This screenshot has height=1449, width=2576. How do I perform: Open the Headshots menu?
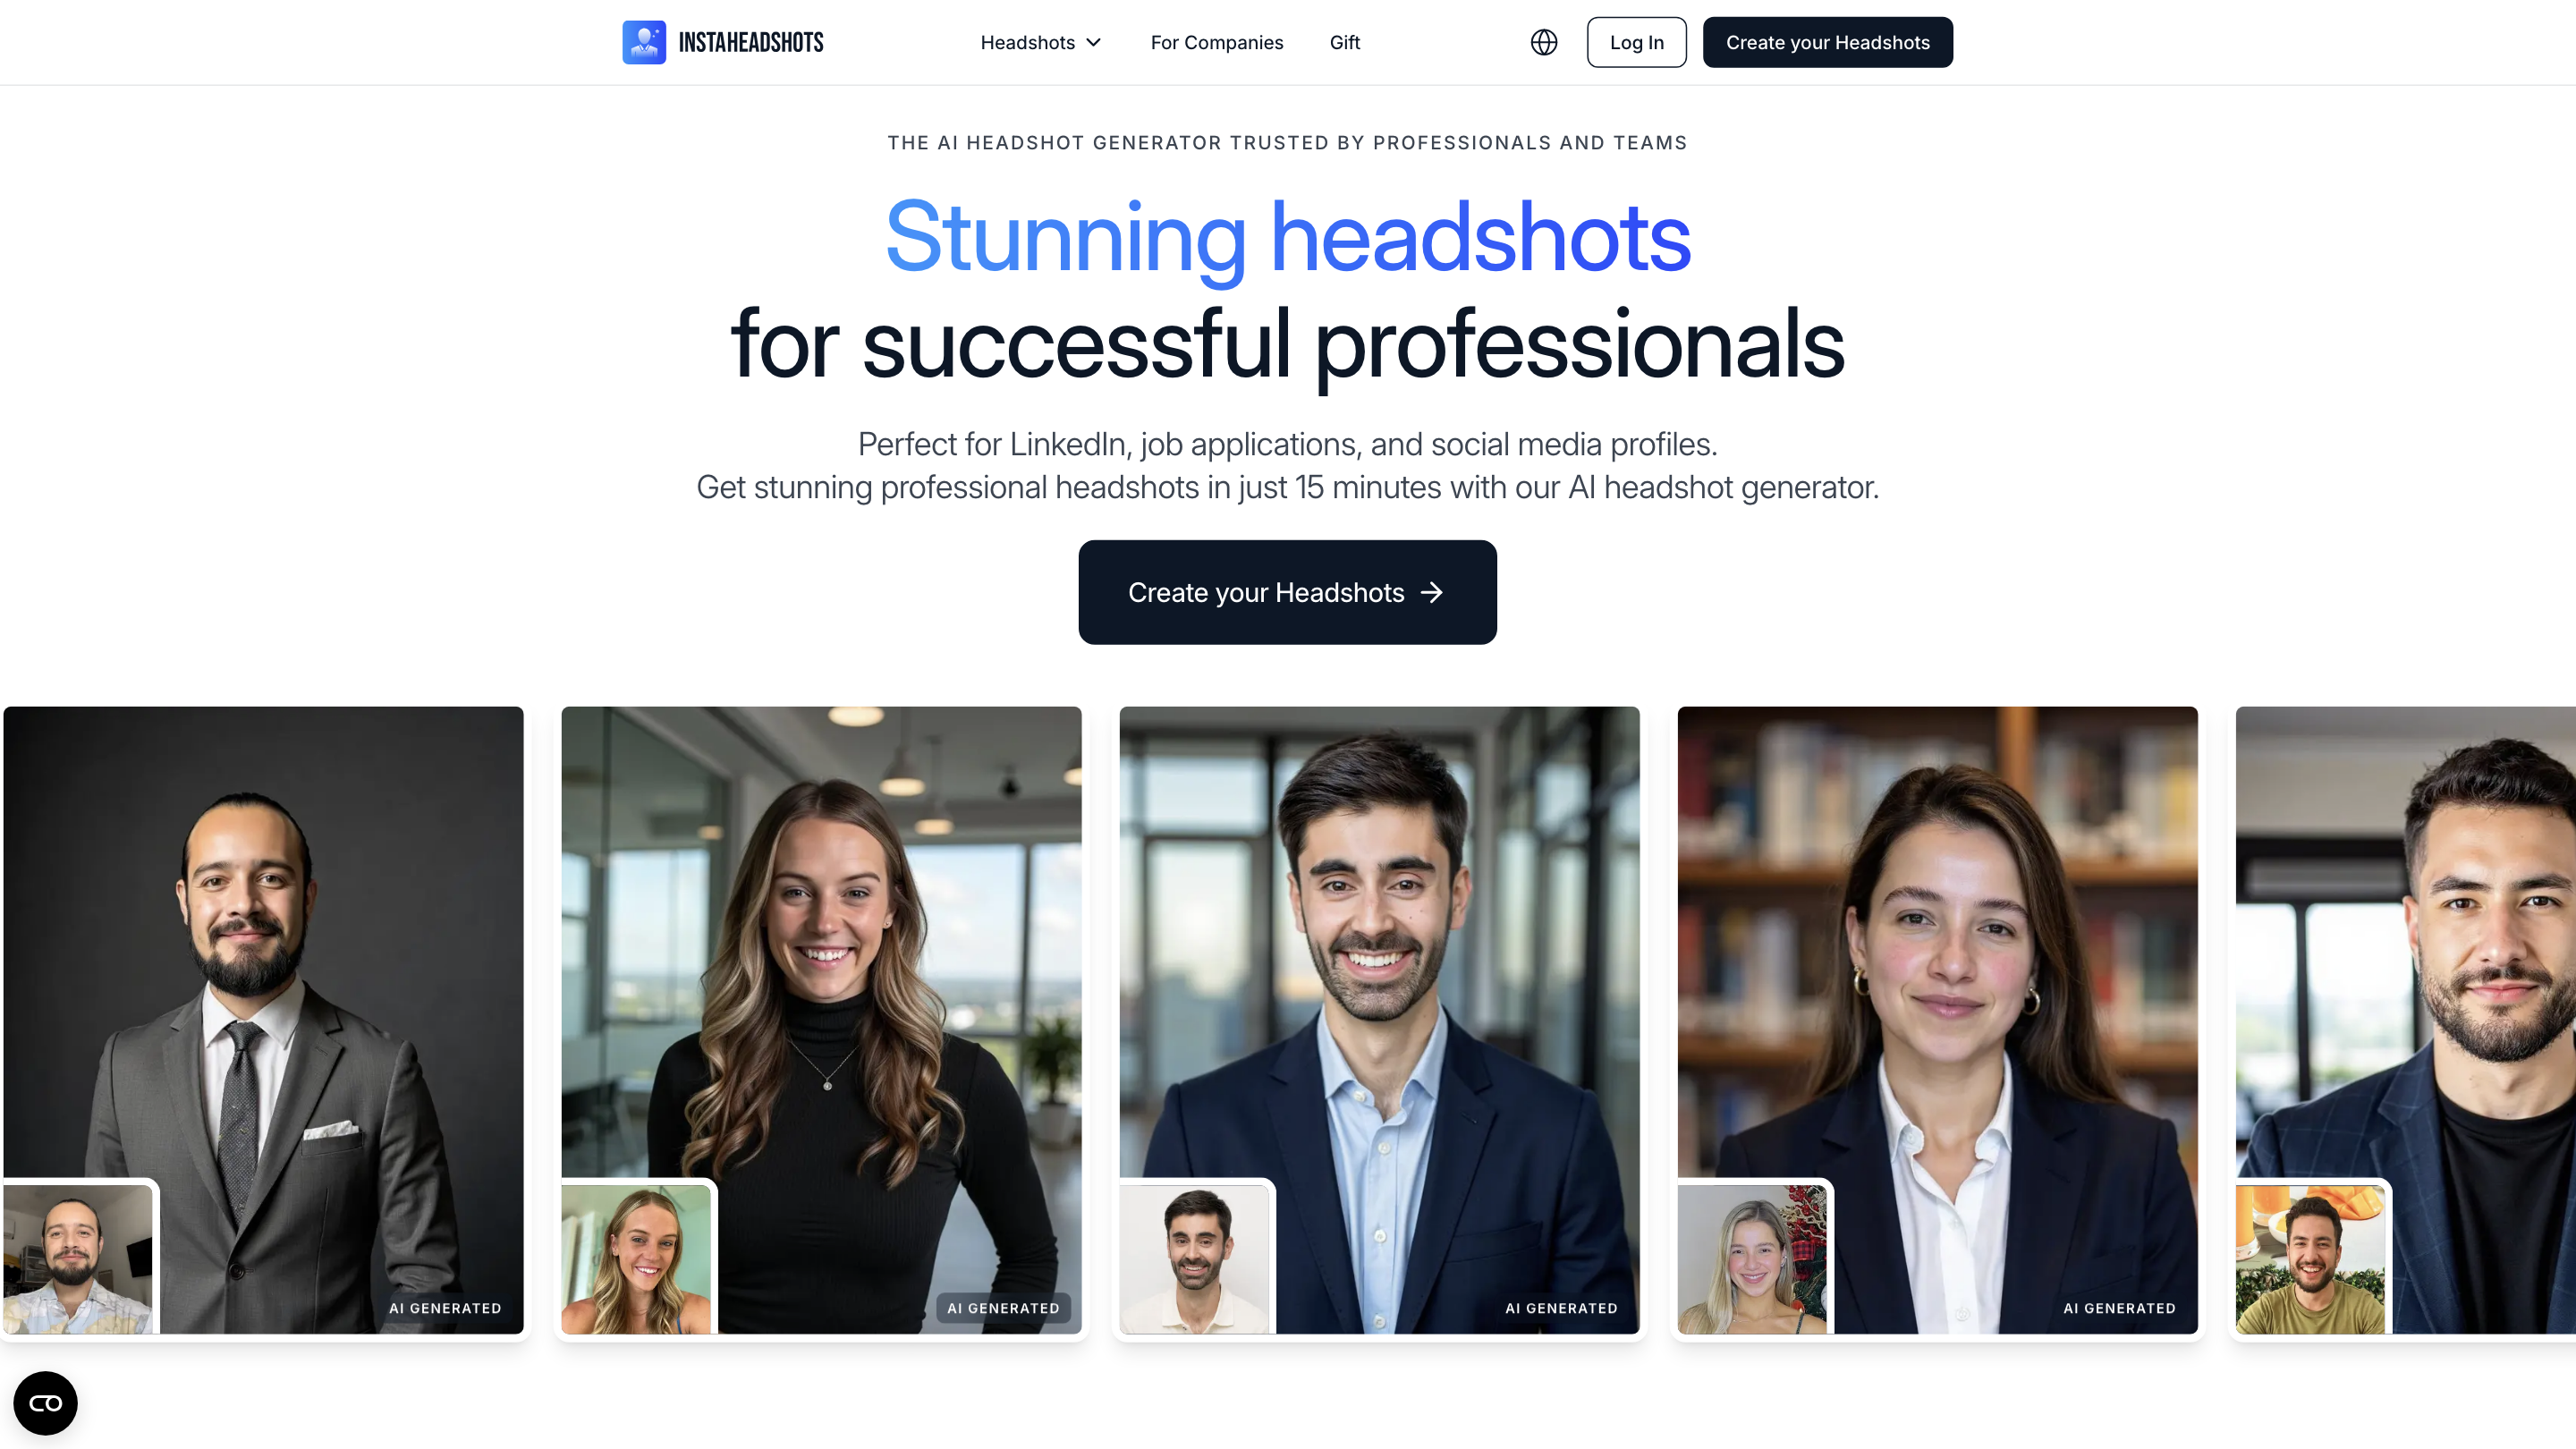point(1040,42)
